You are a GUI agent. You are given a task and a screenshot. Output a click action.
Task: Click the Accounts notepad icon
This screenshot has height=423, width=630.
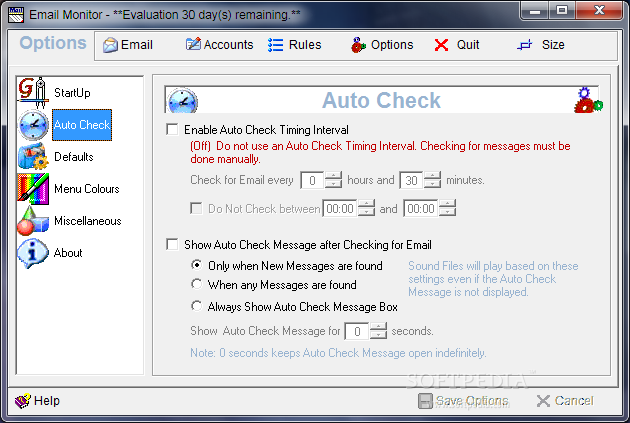tap(193, 44)
